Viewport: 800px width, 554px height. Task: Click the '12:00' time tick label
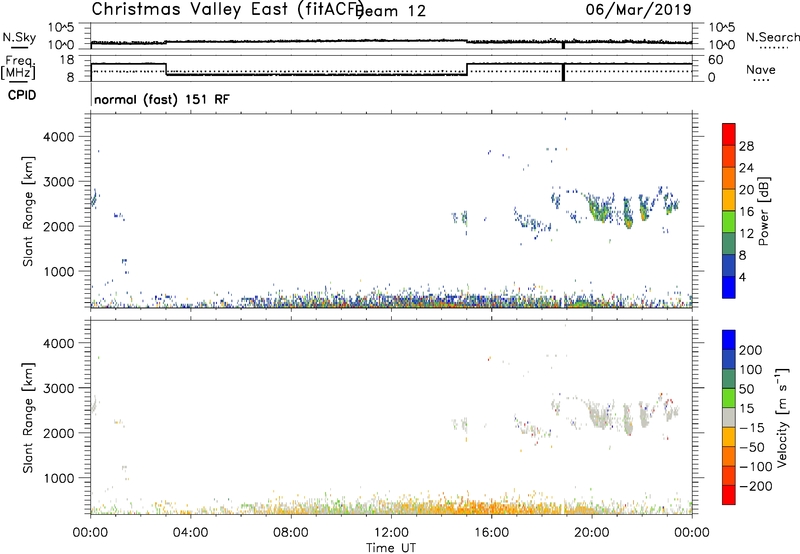tap(391, 533)
